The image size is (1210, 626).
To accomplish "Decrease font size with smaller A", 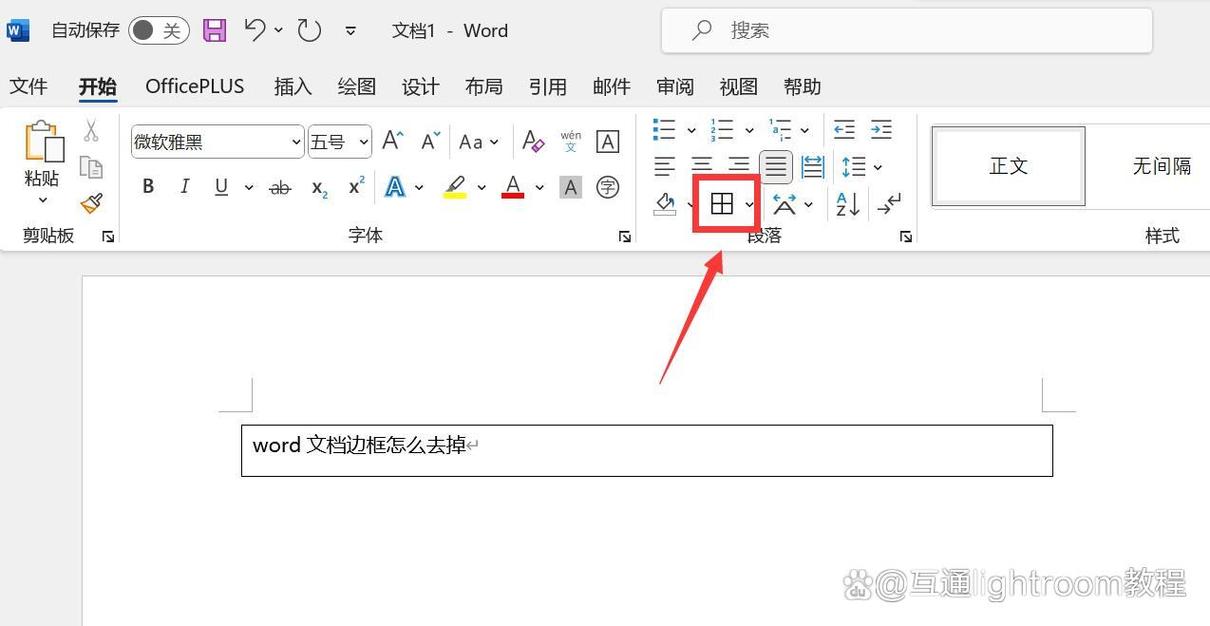I will pos(430,141).
